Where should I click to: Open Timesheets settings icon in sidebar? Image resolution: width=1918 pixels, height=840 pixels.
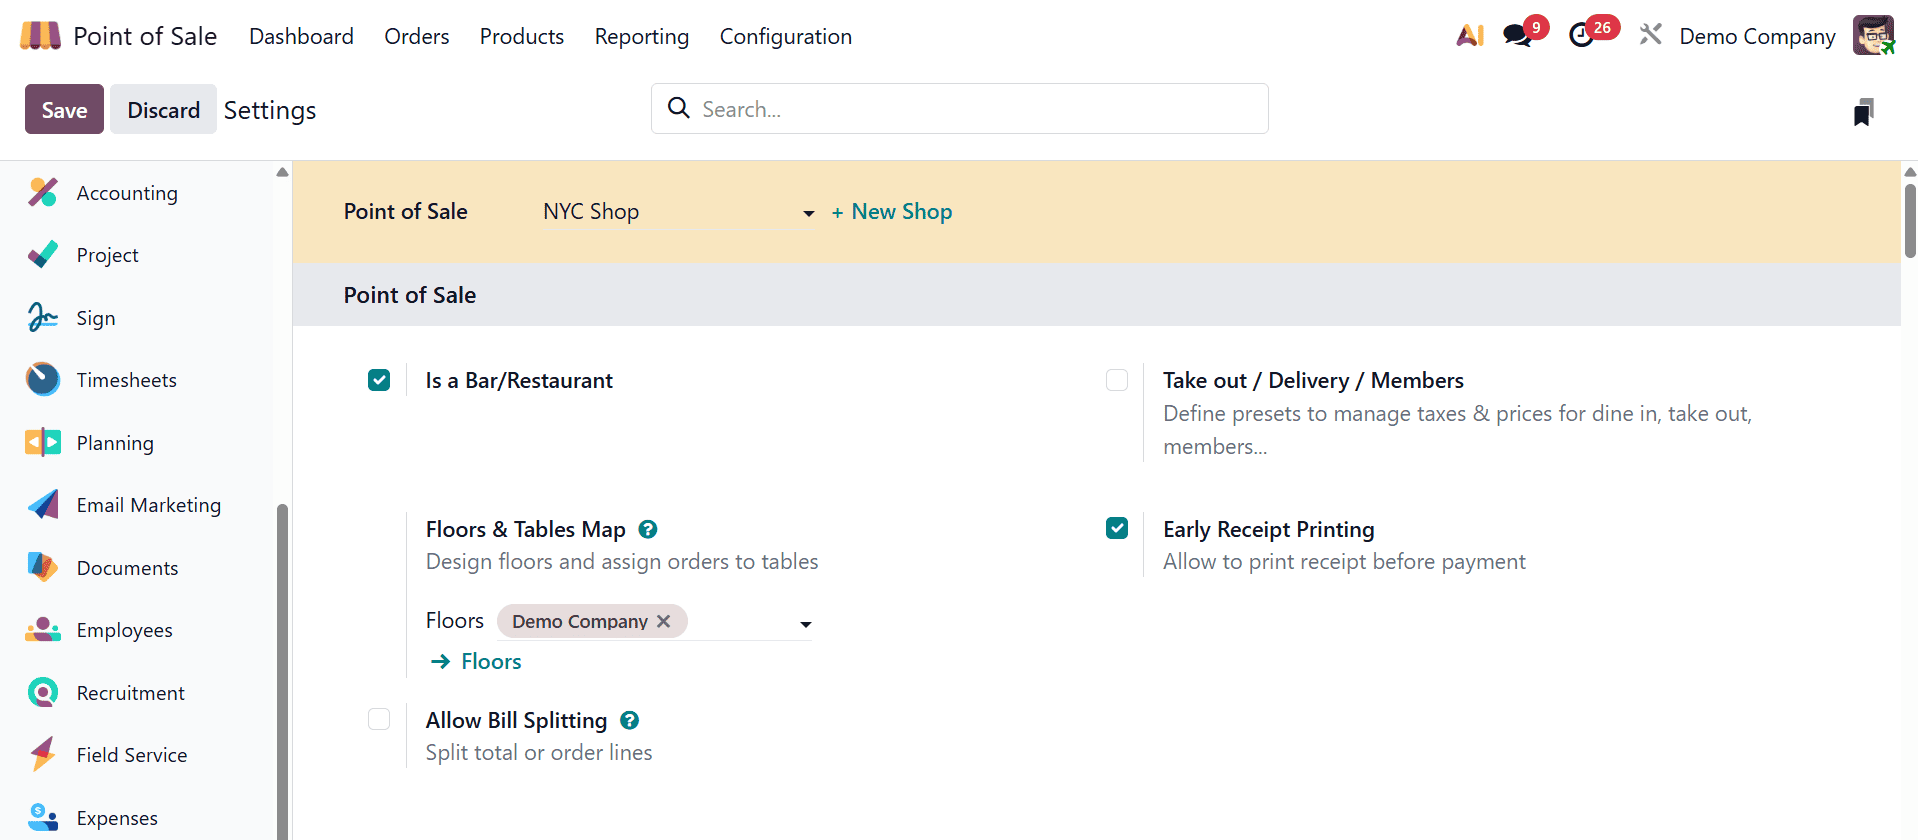43,380
